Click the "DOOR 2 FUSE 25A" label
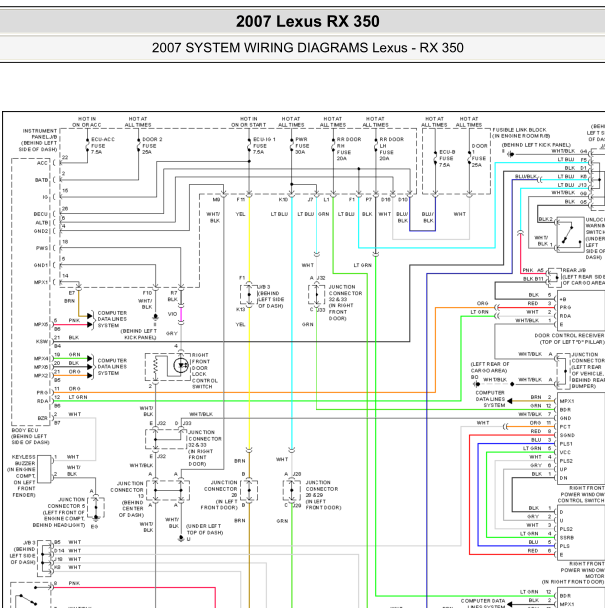Image resolution: width=605 pixels, height=608 pixels. tap(152, 145)
